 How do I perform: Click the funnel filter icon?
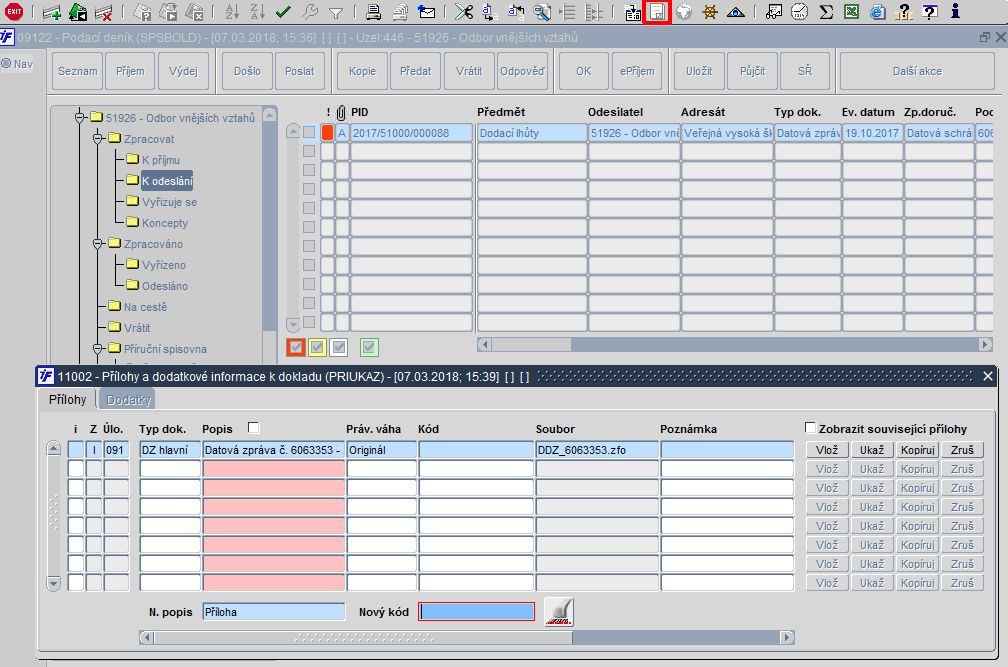[x=336, y=12]
